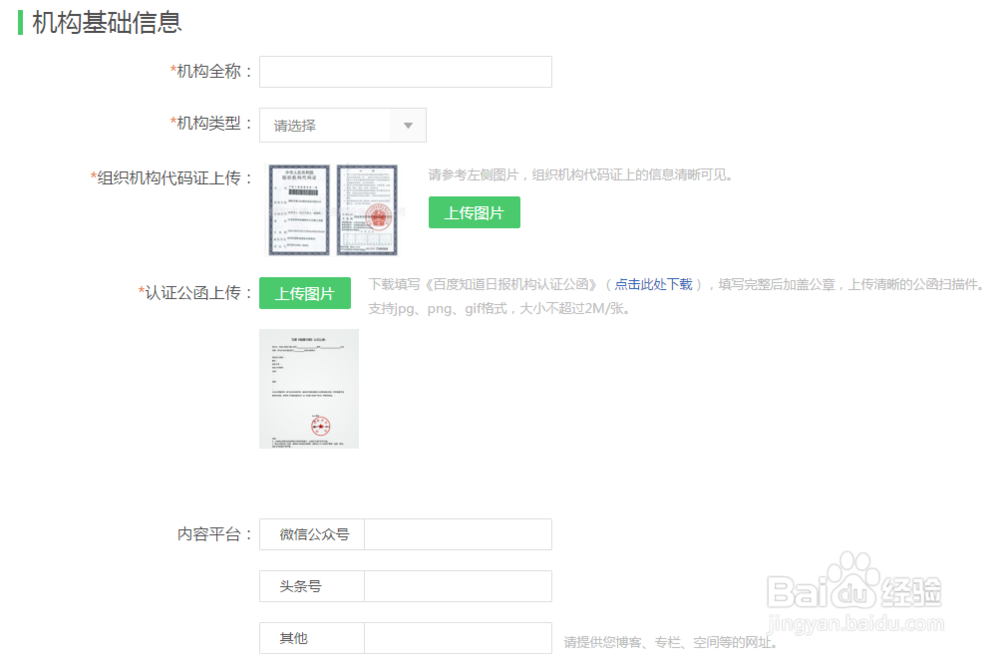Open the 点击此处下载 download link

point(657,282)
